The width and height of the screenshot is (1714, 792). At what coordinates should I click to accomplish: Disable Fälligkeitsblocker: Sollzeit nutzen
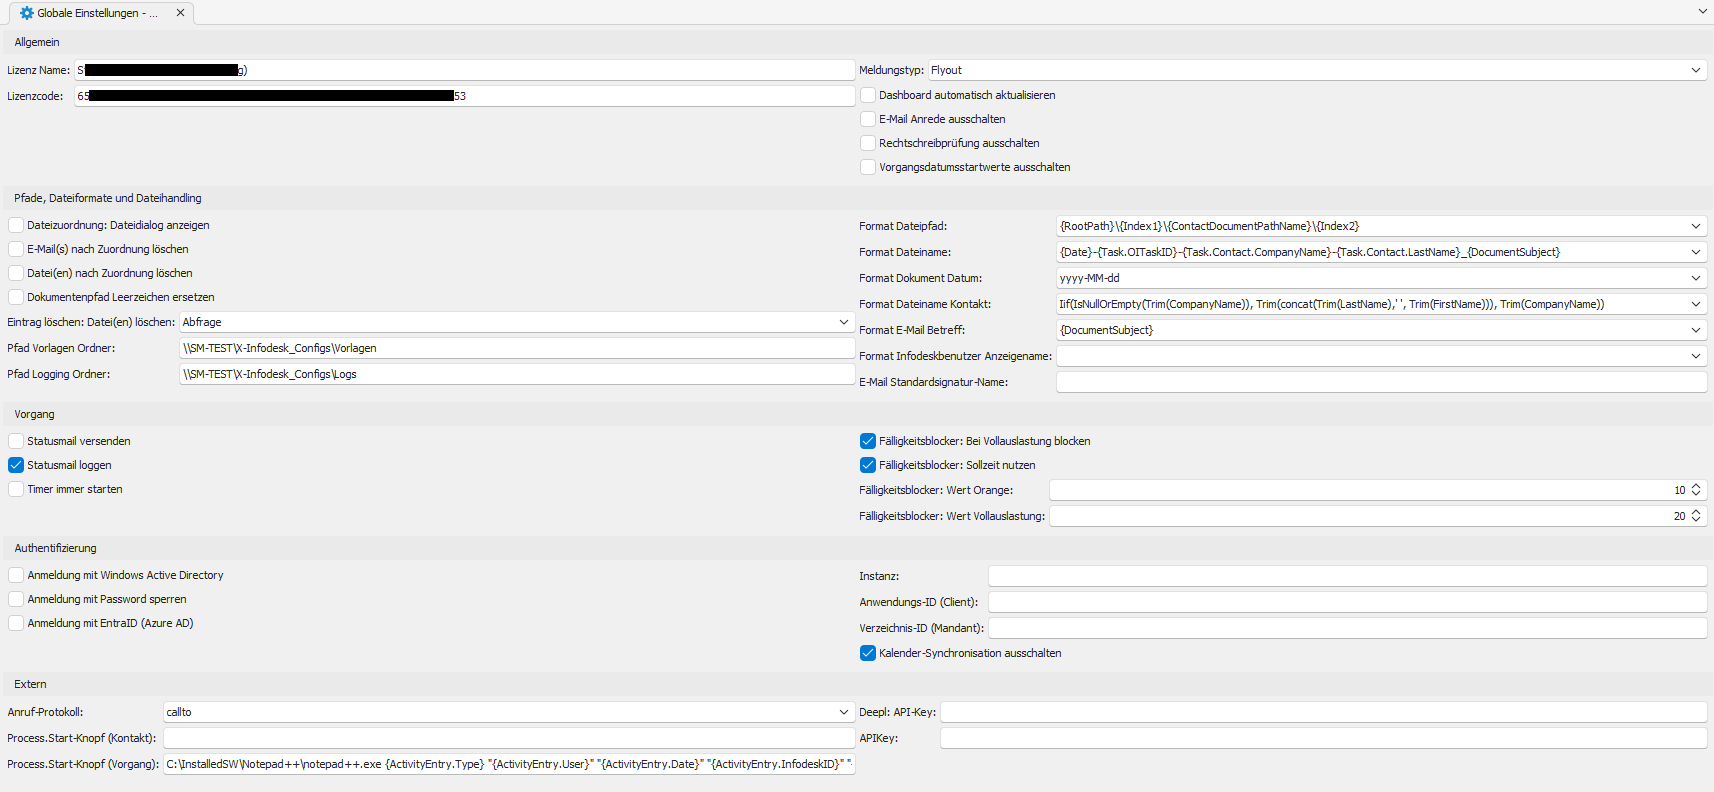pos(868,465)
